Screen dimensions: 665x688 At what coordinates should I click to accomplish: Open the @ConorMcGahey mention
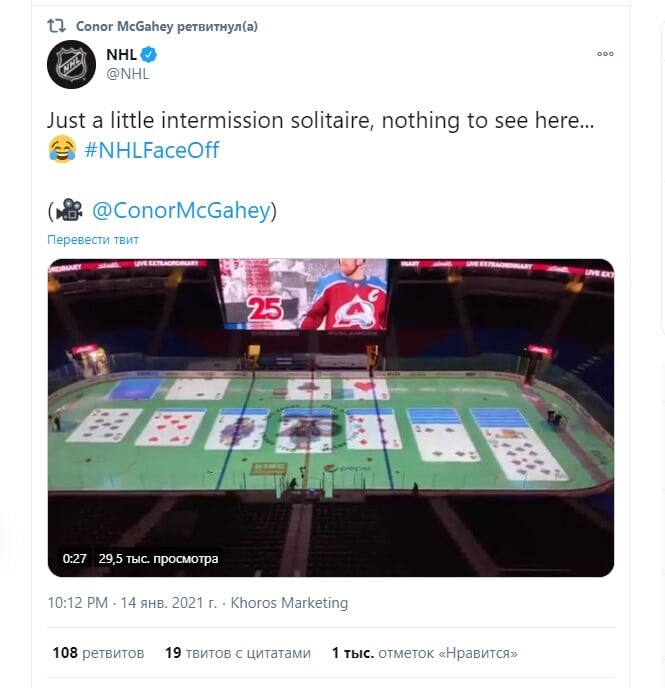(x=180, y=211)
